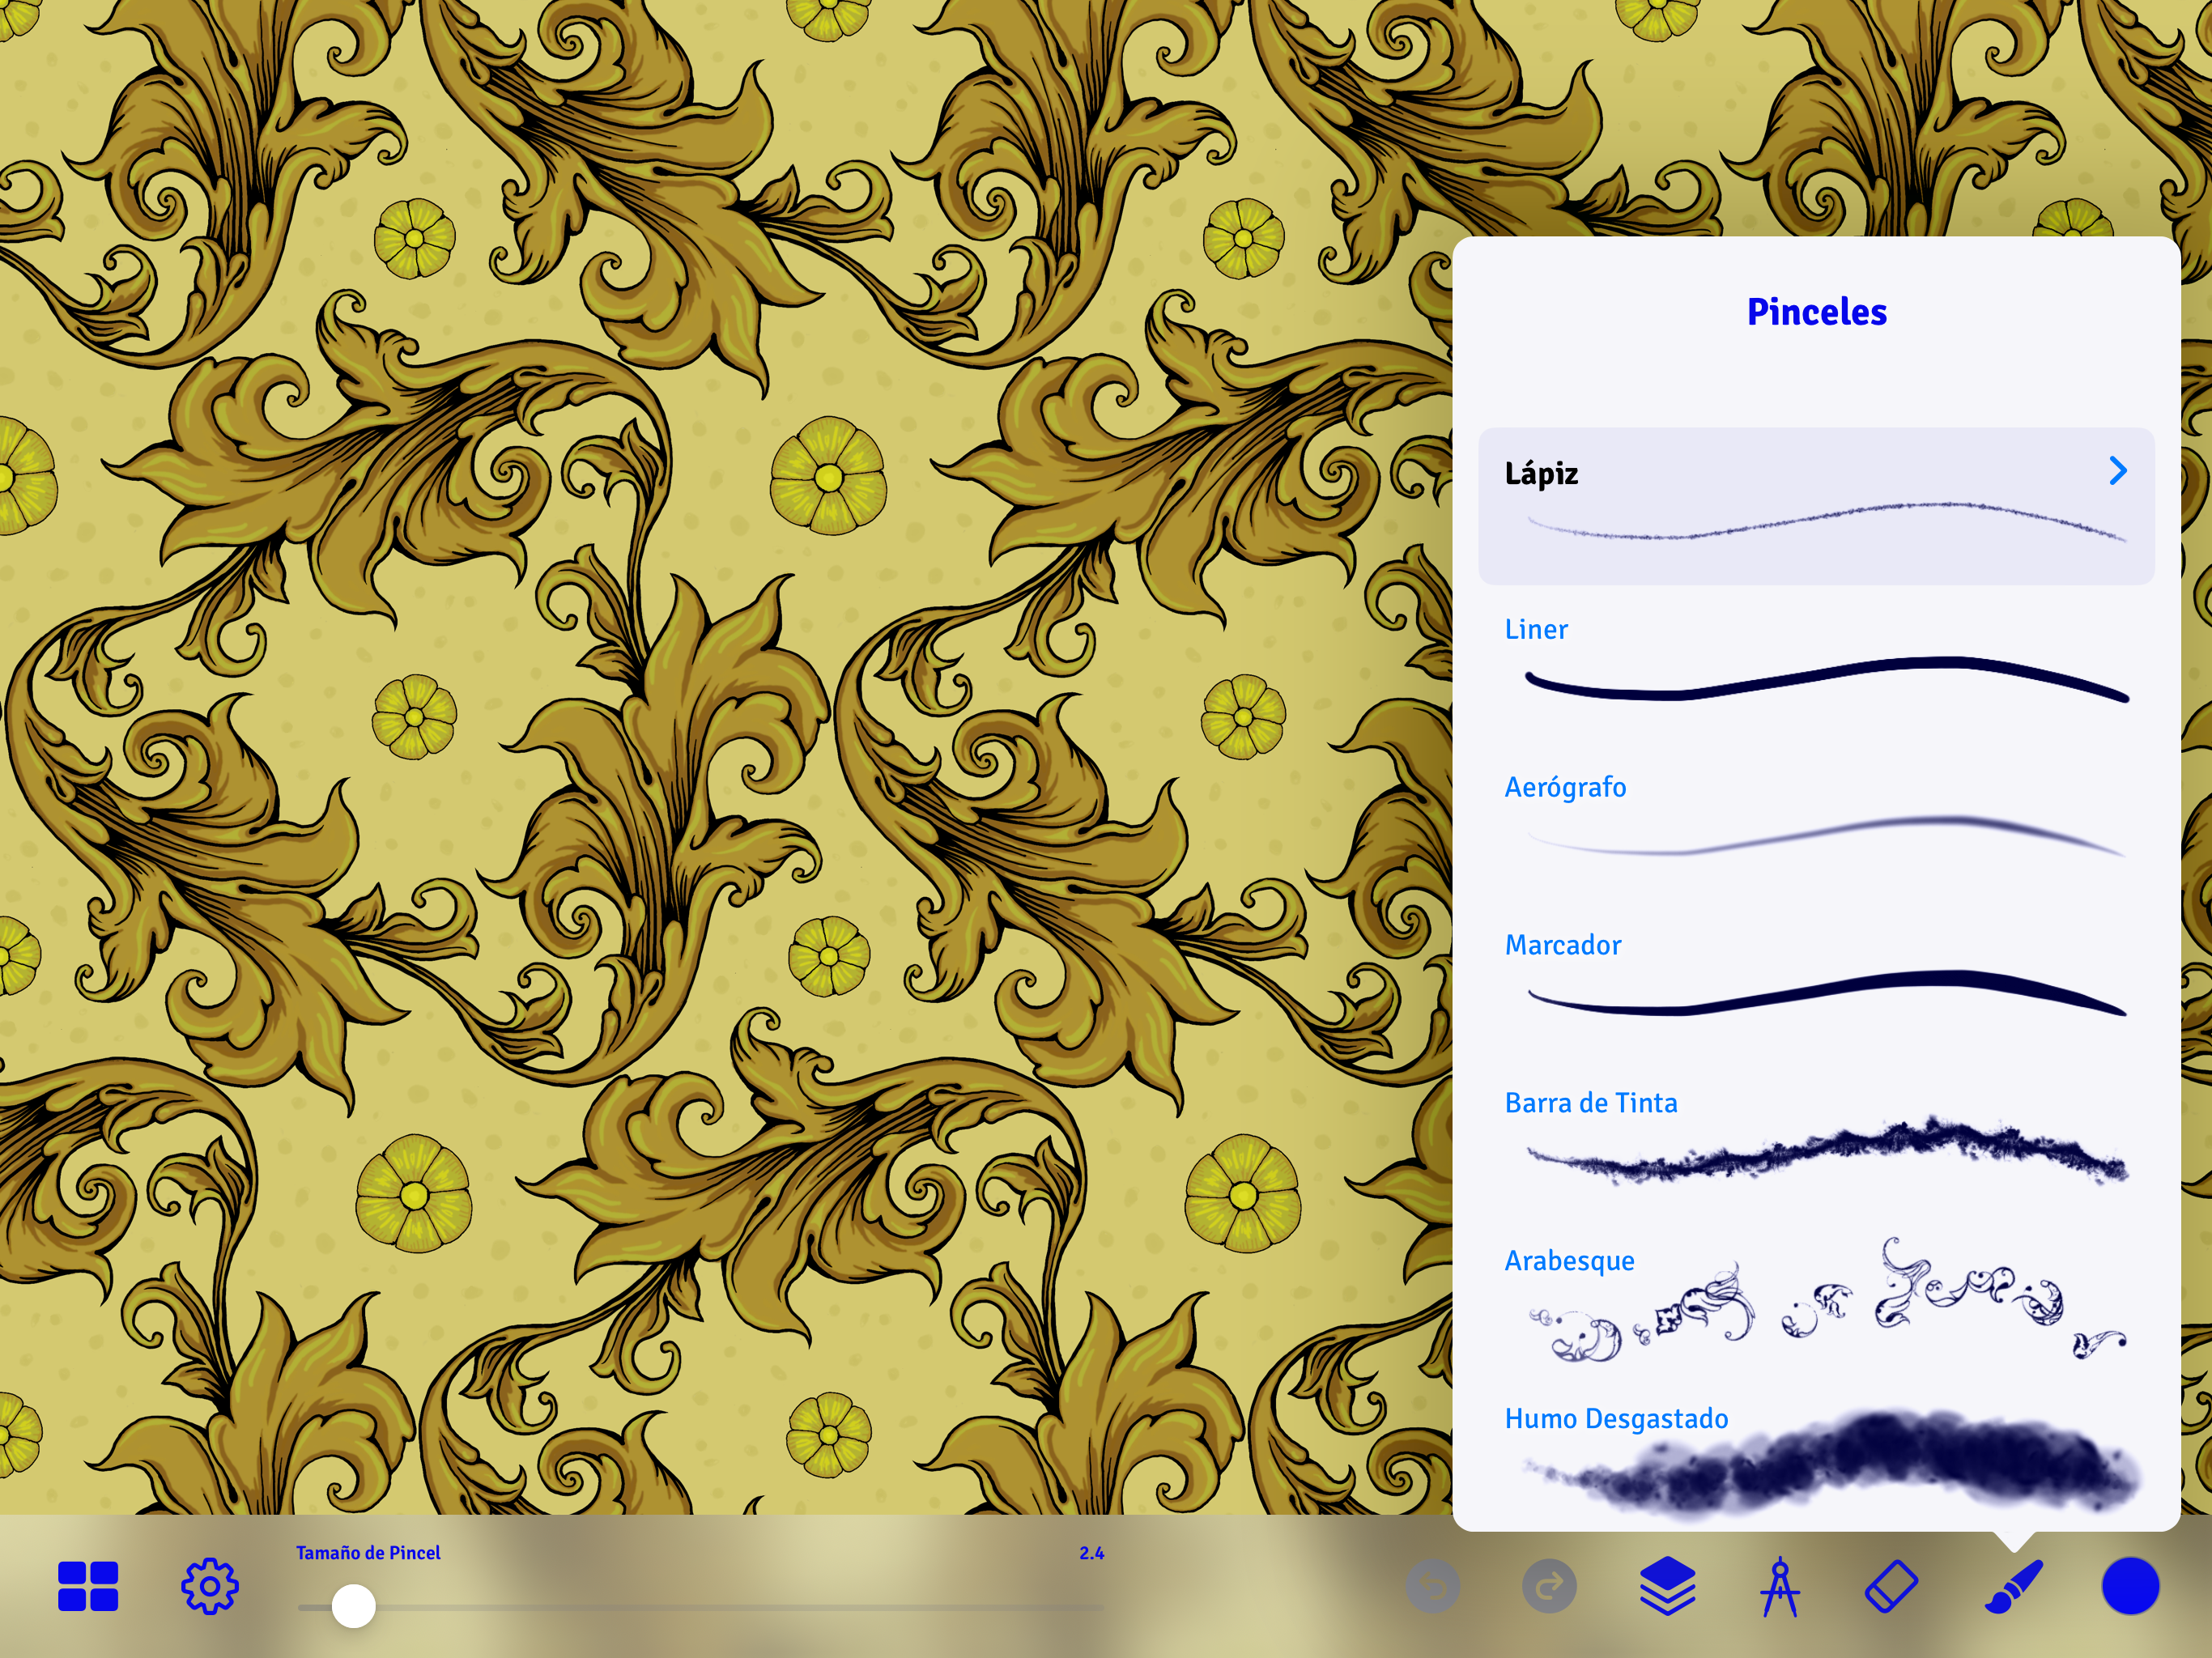Click the Liner stroke preview
The height and width of the screenshot is (1658, 2212).
click(x=1826, y=679)
